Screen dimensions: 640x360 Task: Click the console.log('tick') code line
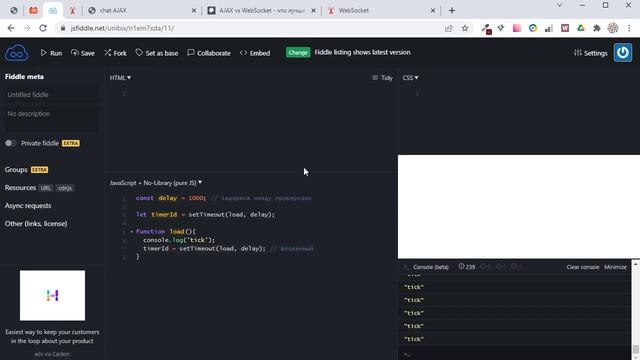click(179, 240)
